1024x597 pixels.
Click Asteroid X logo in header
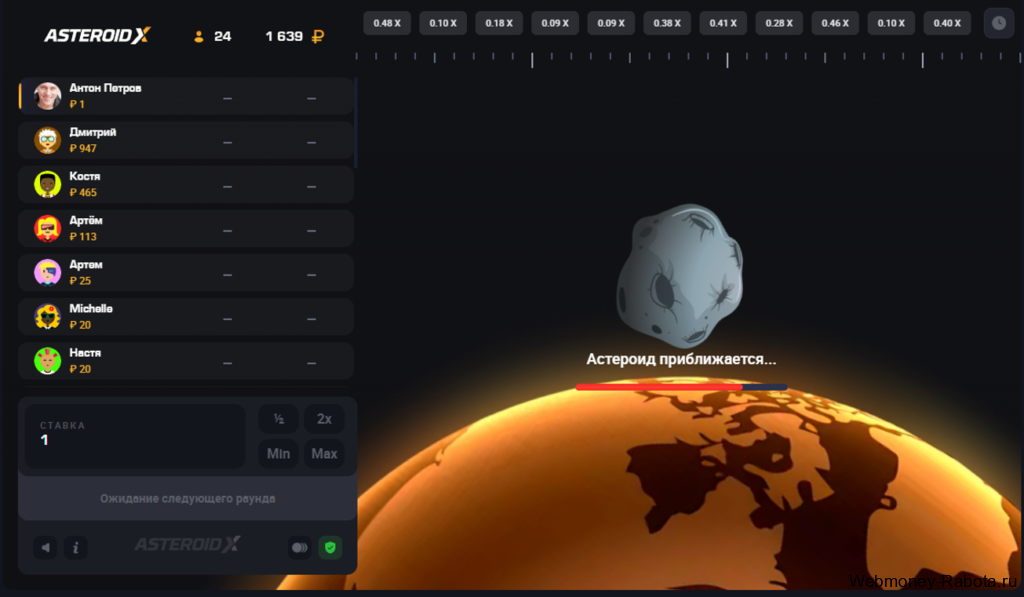[x=97, y=35]
